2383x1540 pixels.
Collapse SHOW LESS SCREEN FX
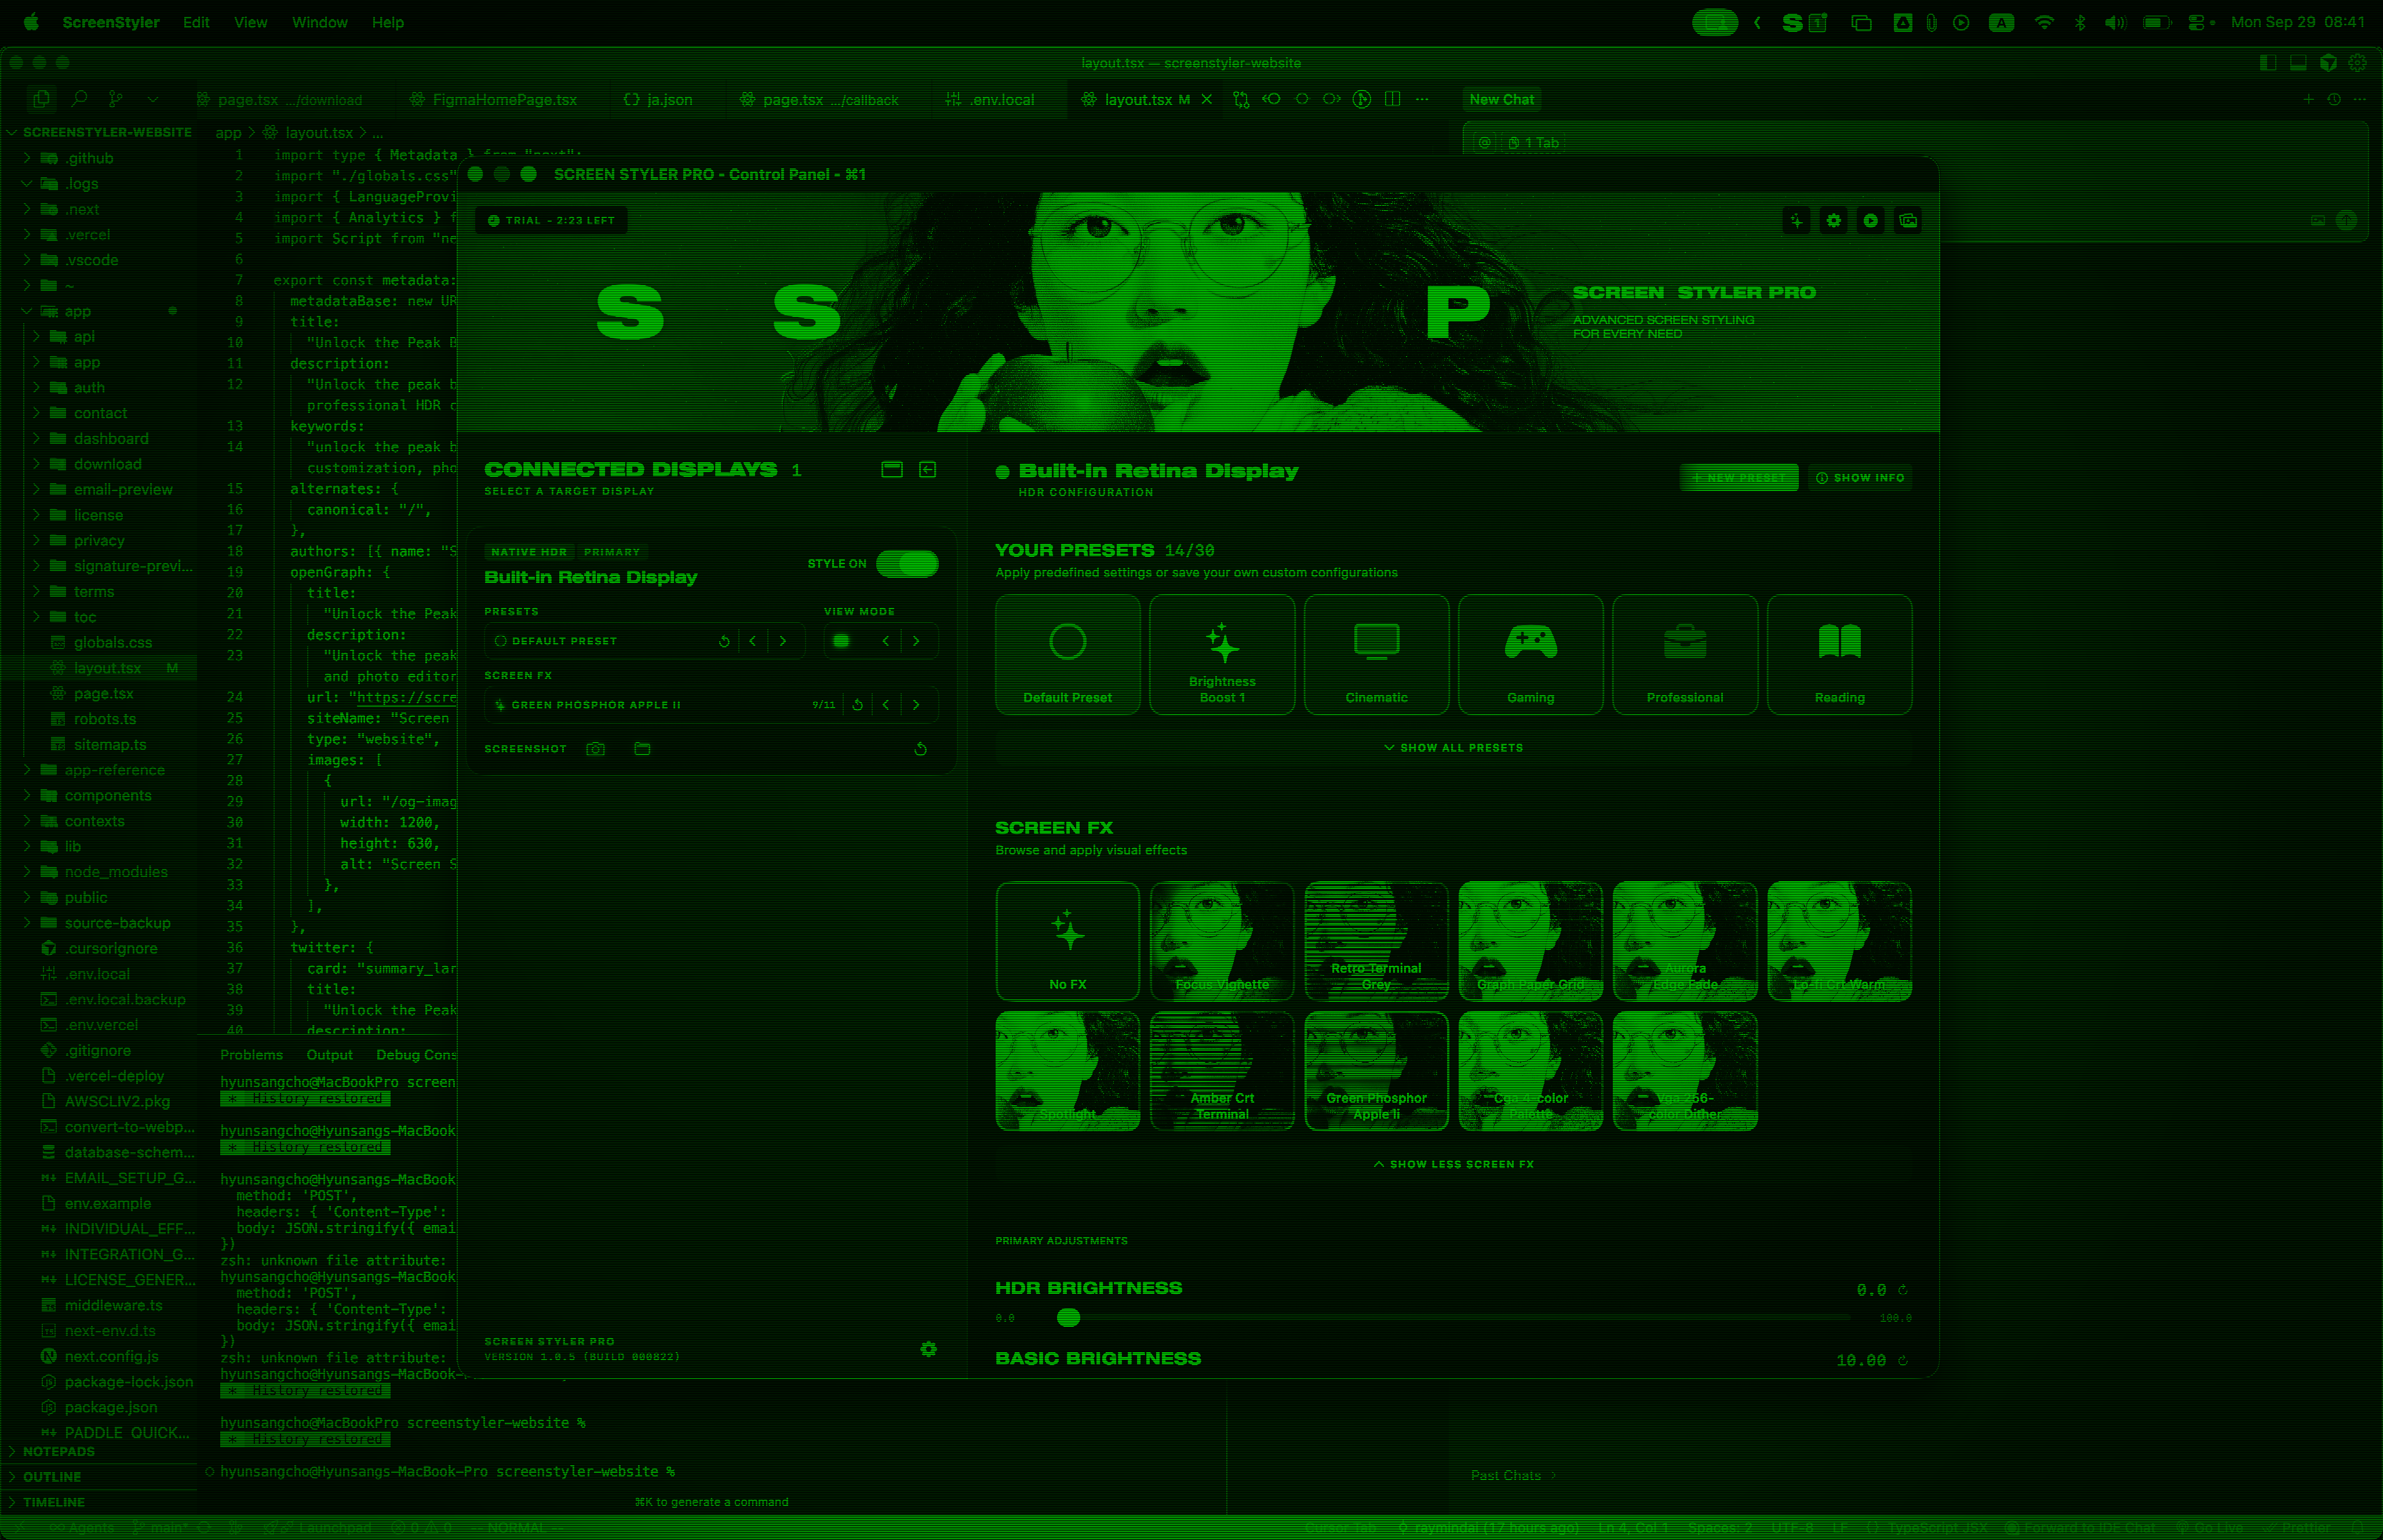tap(1453, 1163)
